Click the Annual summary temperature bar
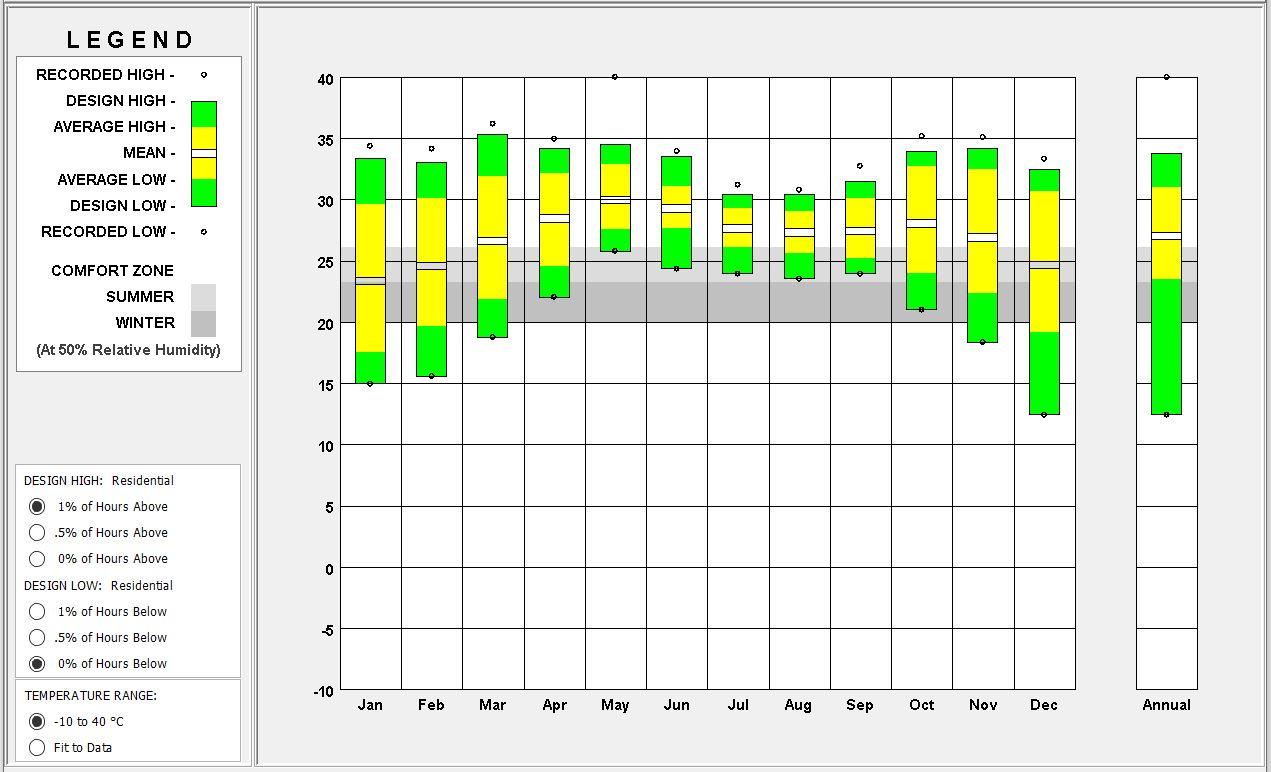The height and width of the screenshot is (772, 1271). pyautogui.click(x=1166, y=284)
